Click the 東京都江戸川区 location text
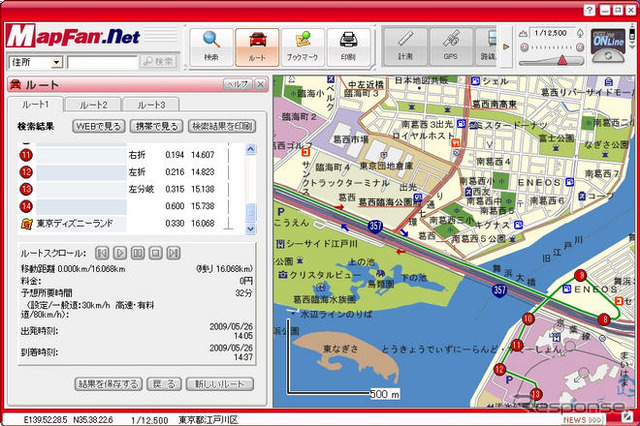This screenshot has height=426, width=640. click(x=208, y=420)
